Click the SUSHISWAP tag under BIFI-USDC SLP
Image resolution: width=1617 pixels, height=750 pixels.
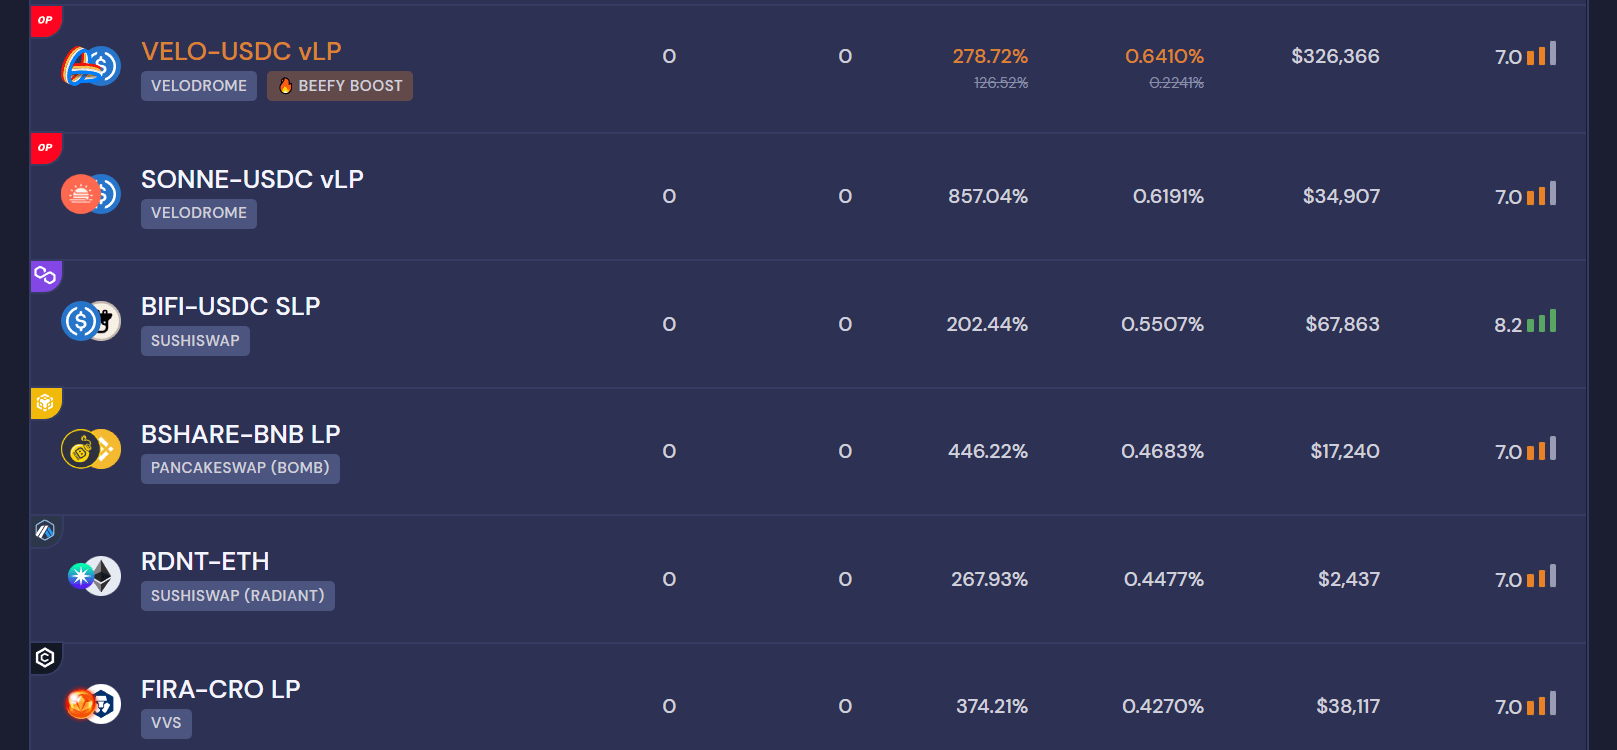pos(195,341)
